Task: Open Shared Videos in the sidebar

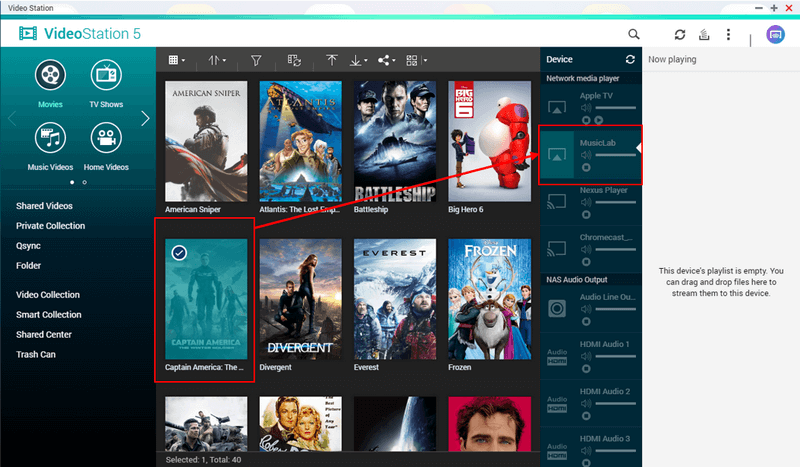Action: (x=44, y=206)
